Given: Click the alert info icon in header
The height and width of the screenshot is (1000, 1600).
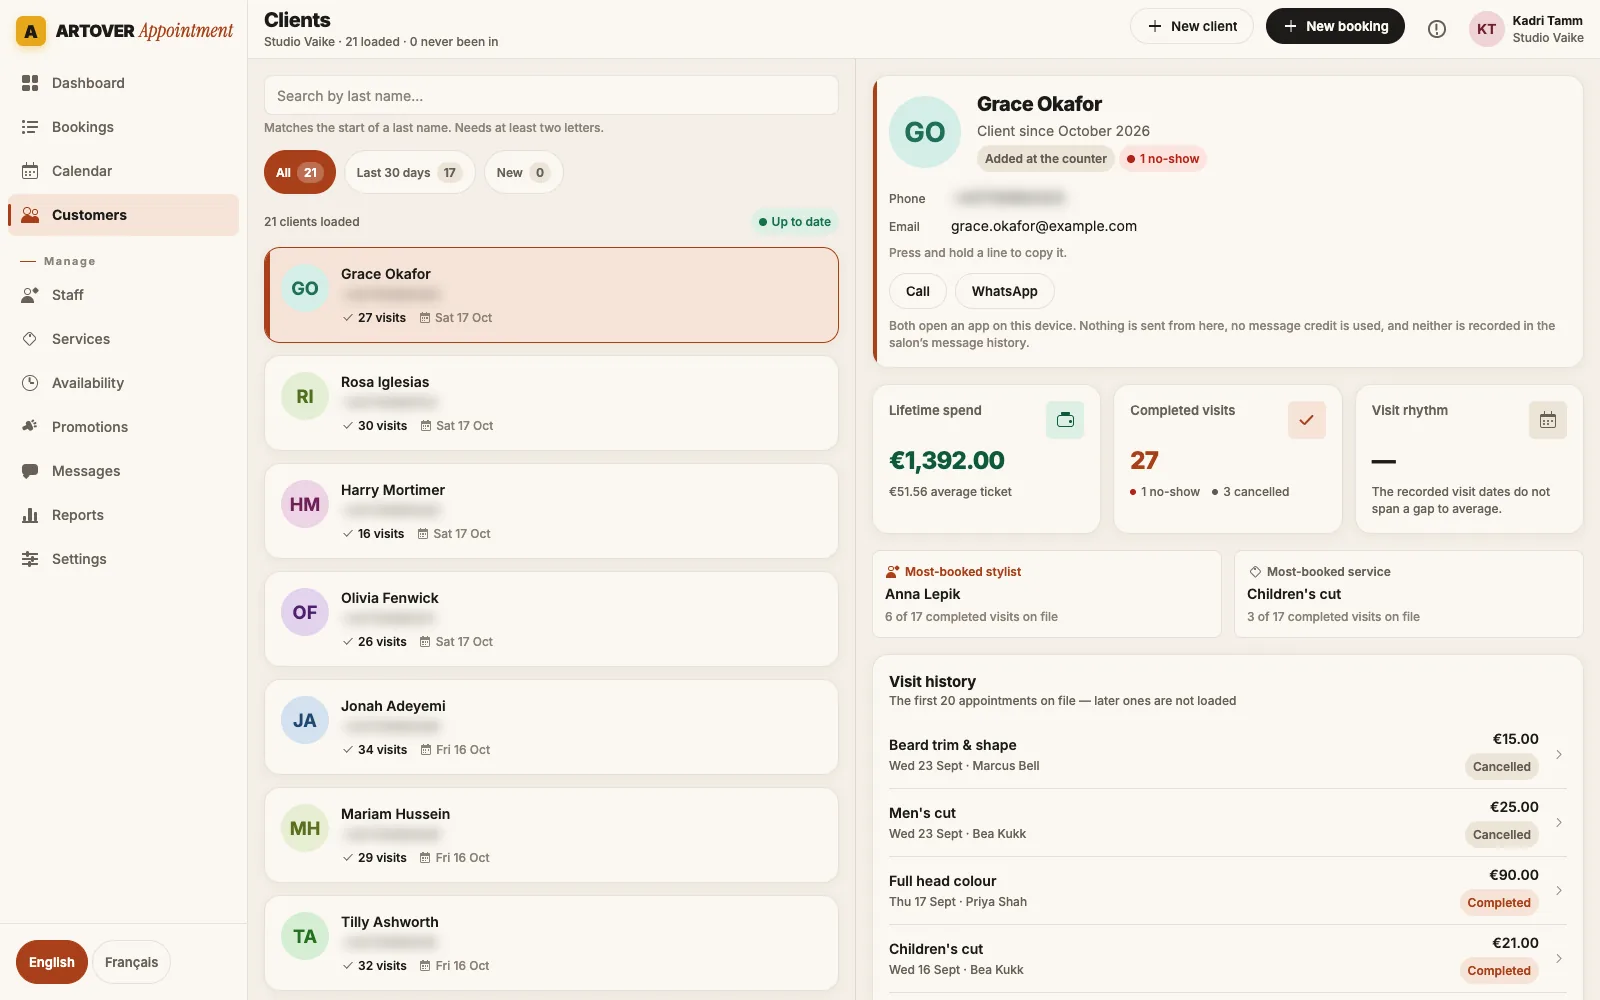Looking at the screenshot, I should [1437, 29].
